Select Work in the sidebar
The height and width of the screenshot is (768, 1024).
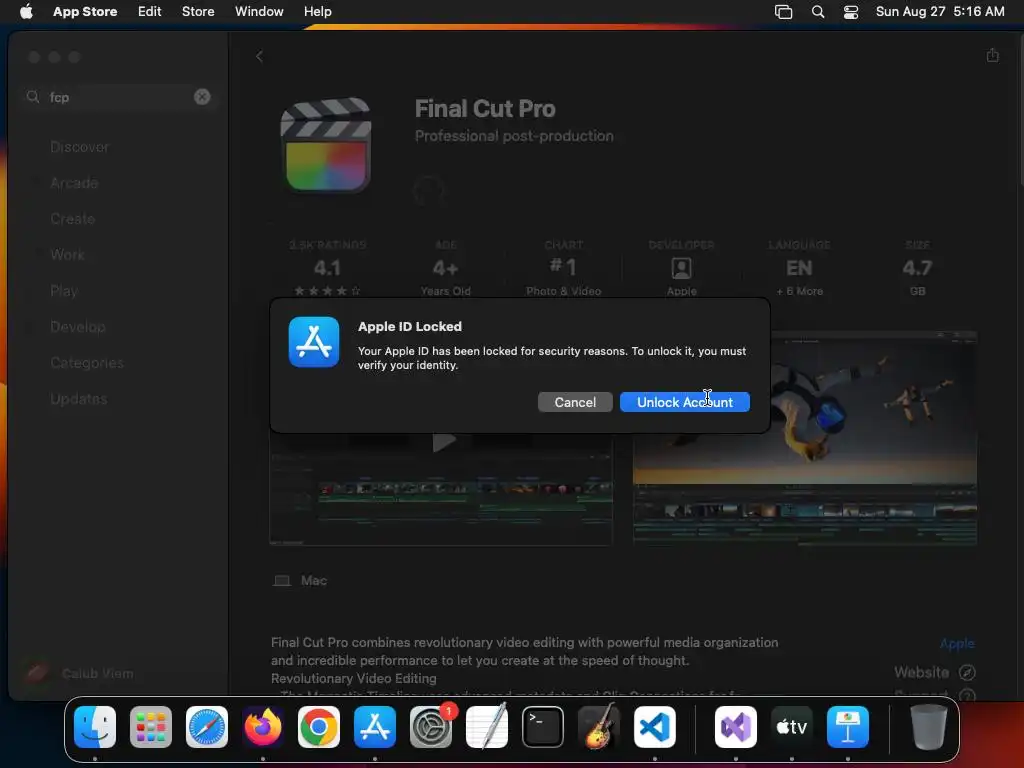[x=67, y=255]
